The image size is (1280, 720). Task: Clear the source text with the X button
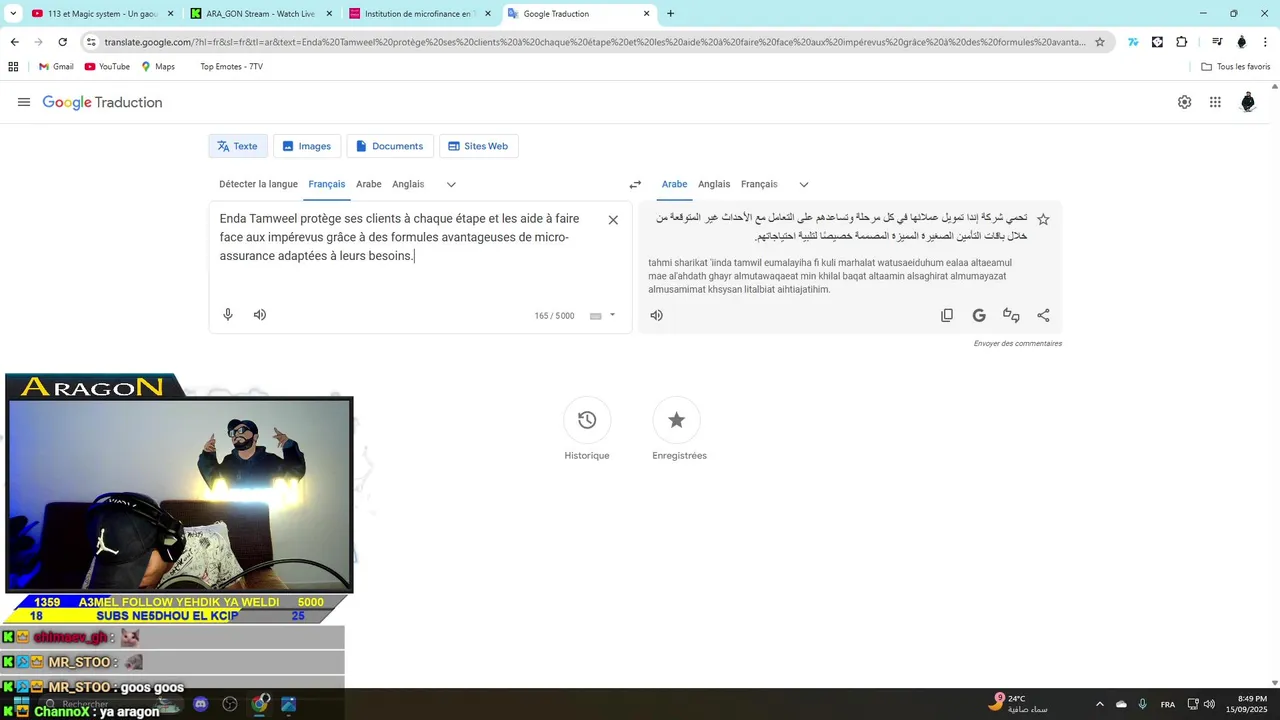613,220
